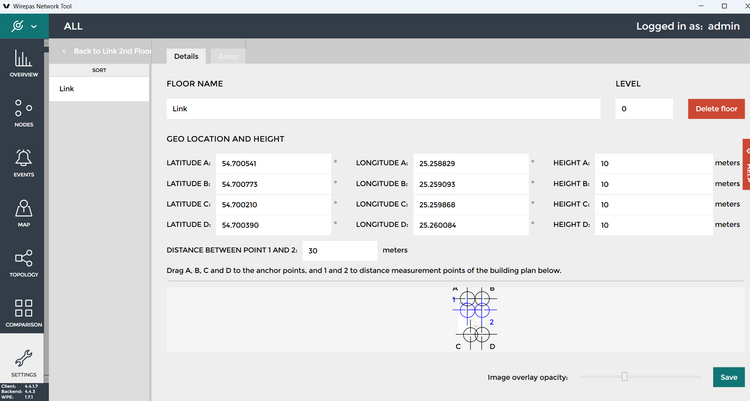
Task: Click the Wirepas logo icon in header
Action: coord(18,26)
